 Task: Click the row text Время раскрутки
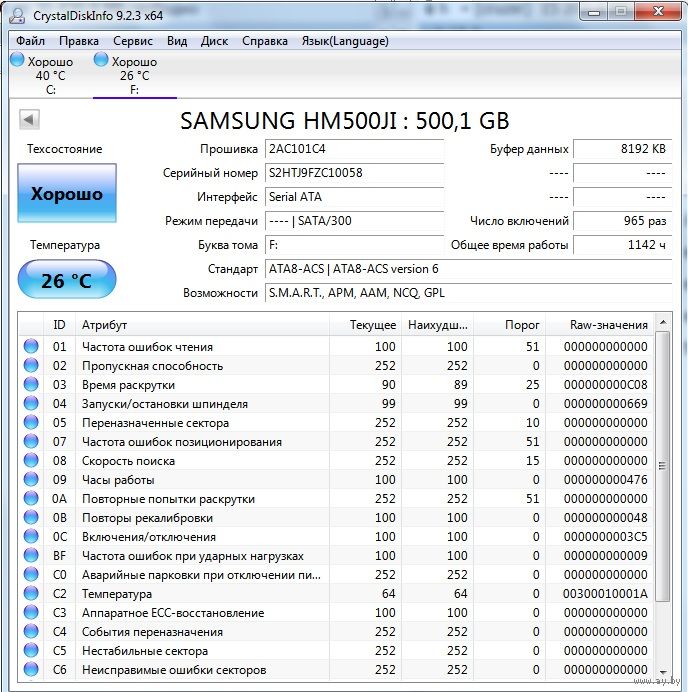[x=128, y=385]
